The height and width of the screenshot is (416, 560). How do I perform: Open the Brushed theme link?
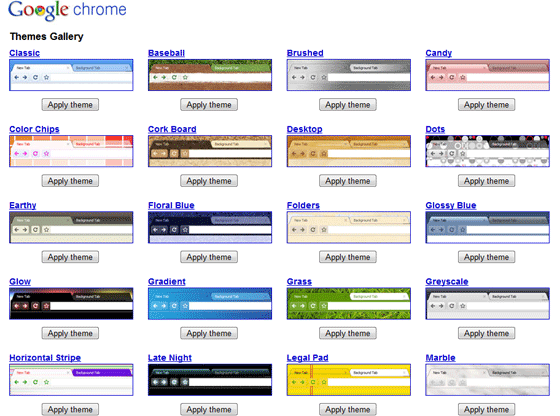[x=305, y=53]
